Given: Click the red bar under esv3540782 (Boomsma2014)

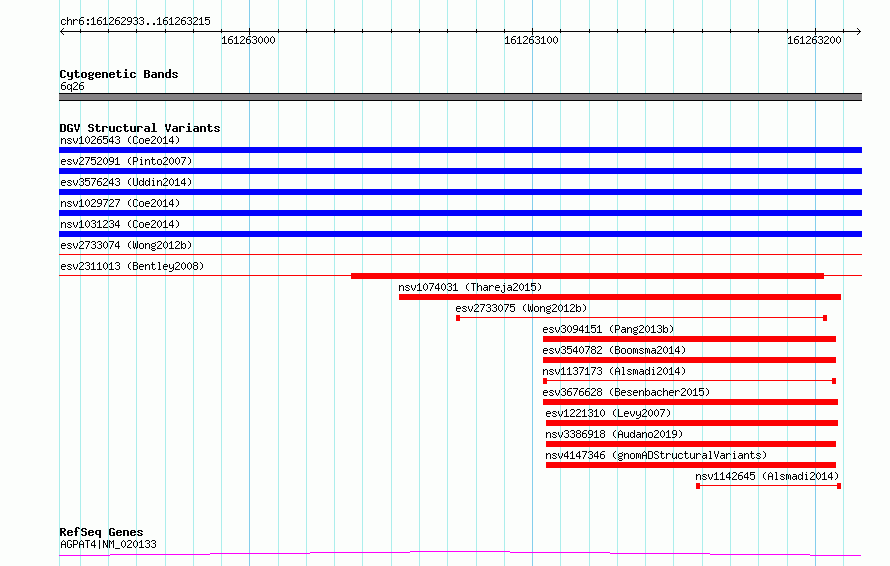Looking at the screenshot, I should [x=689, y=360].
